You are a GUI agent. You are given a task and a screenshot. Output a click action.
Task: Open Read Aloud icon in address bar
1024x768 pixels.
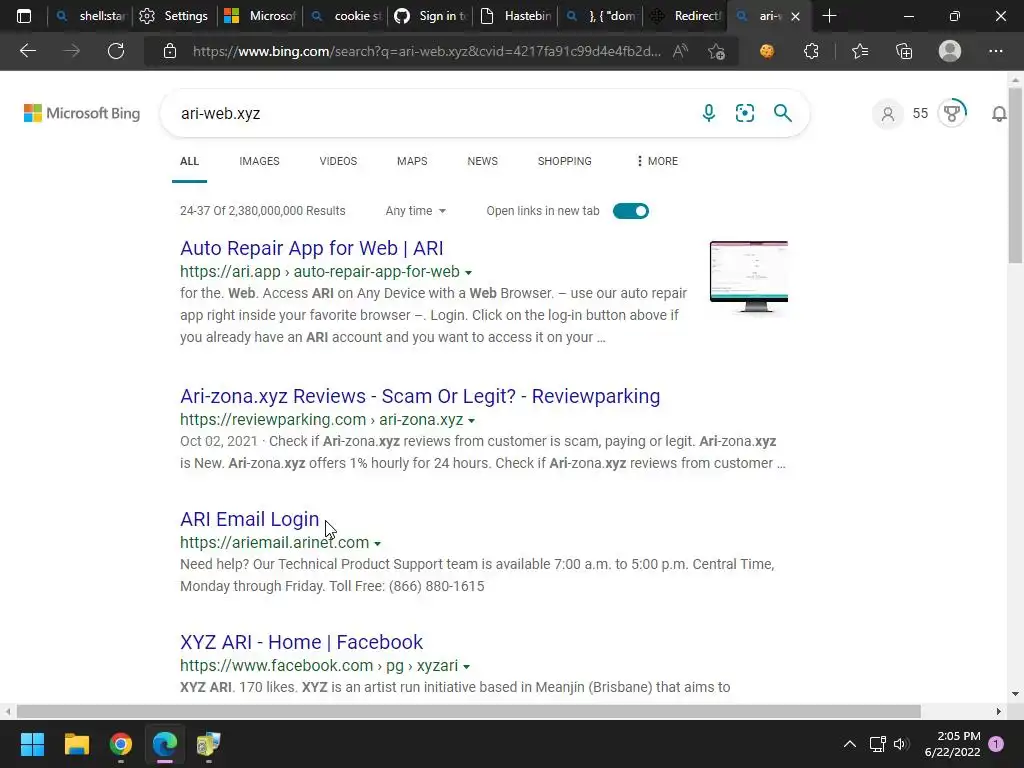(680, 51)
